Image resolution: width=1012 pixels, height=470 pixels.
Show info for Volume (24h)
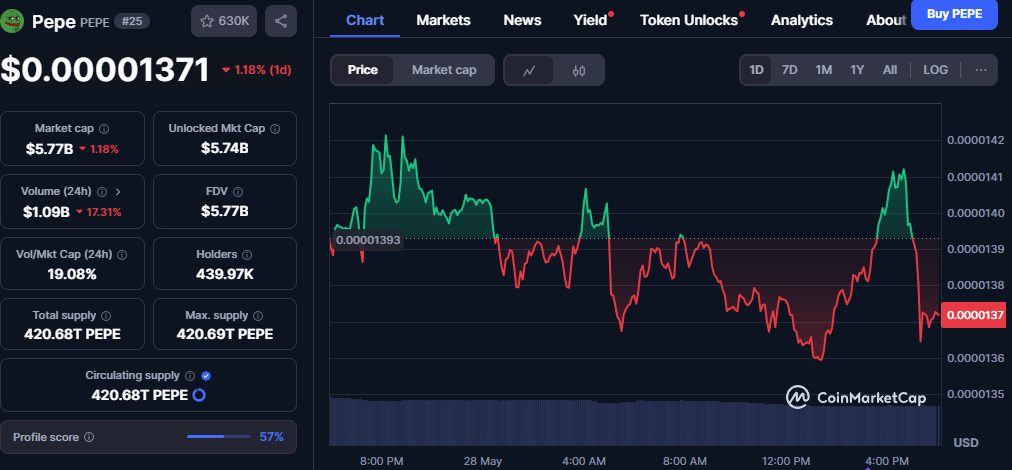[102, 192]
